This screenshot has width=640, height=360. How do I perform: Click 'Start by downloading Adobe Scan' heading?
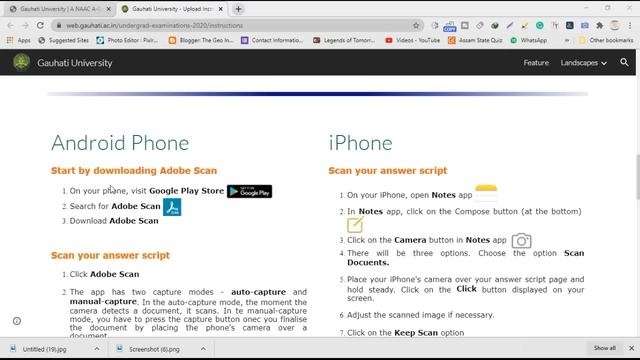point(134,171)
